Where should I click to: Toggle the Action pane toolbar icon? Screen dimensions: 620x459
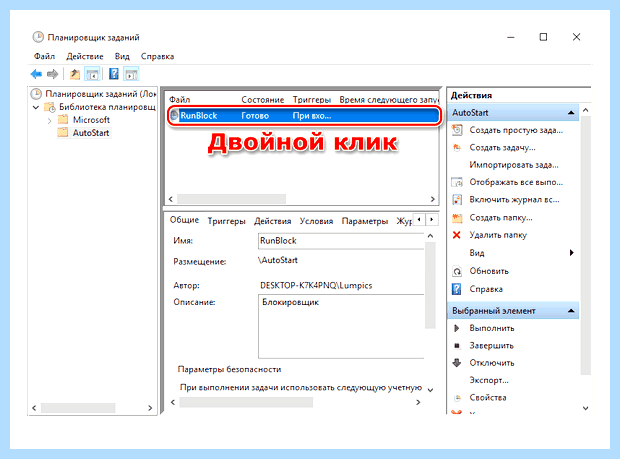tap(131, 74)
